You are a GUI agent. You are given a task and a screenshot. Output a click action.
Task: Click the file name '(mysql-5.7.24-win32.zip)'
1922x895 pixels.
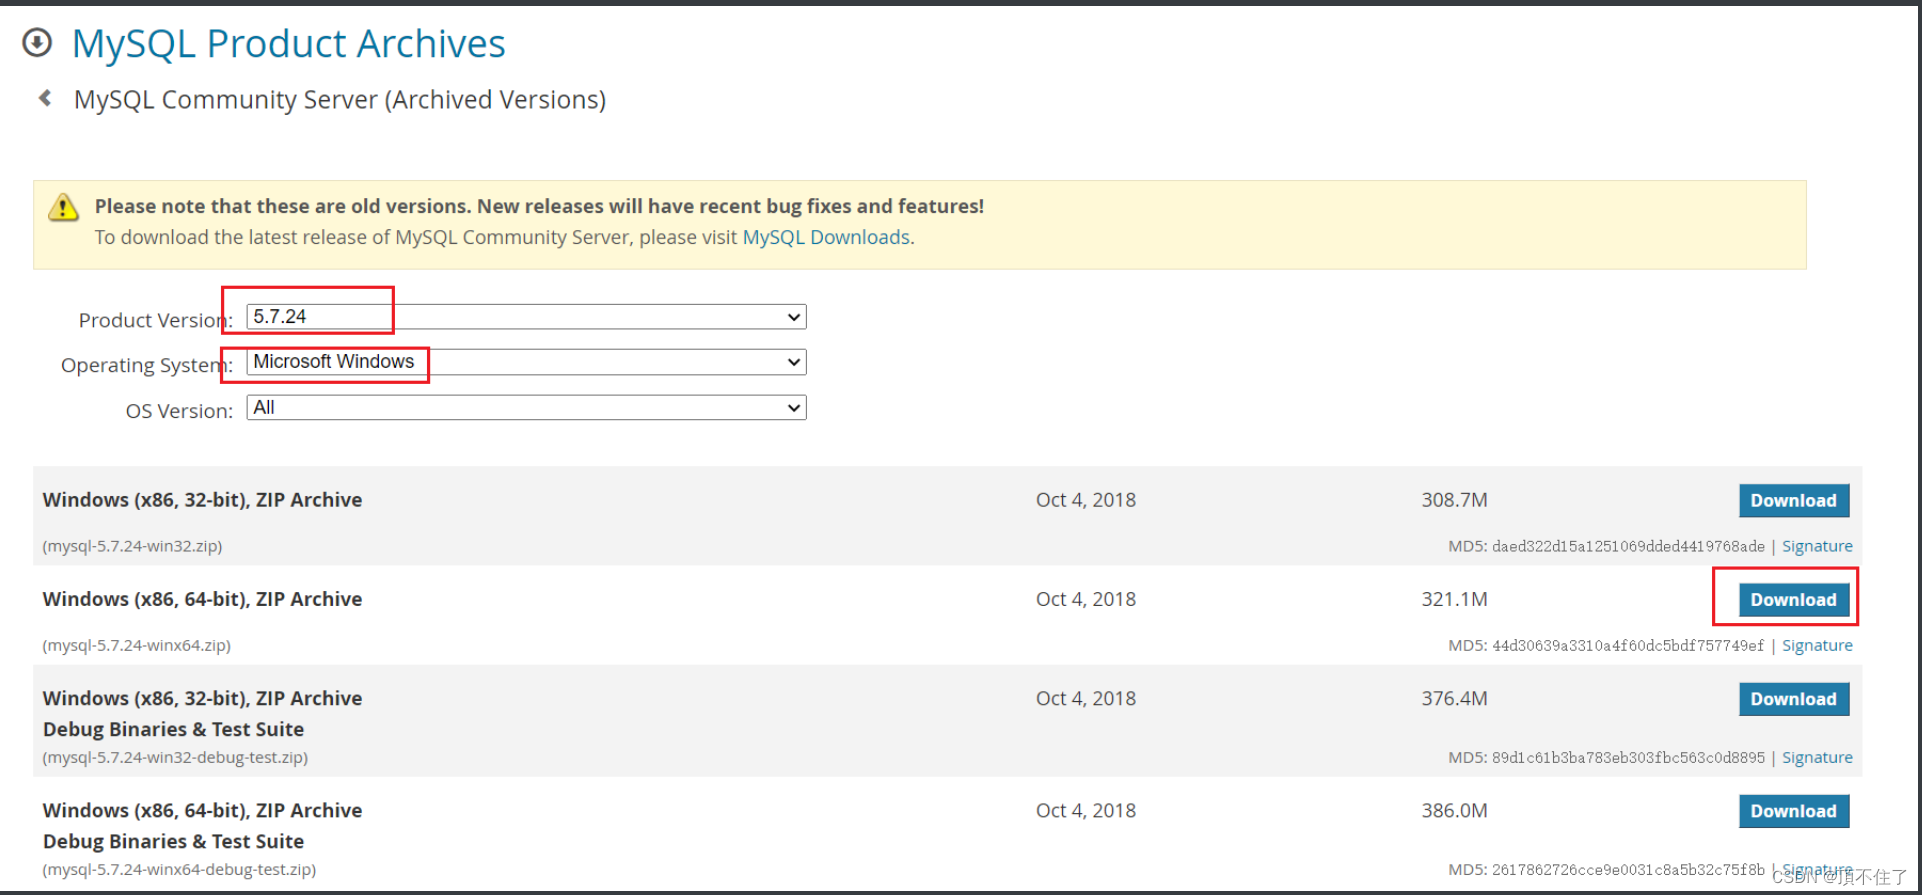click(x=132, y=546)
